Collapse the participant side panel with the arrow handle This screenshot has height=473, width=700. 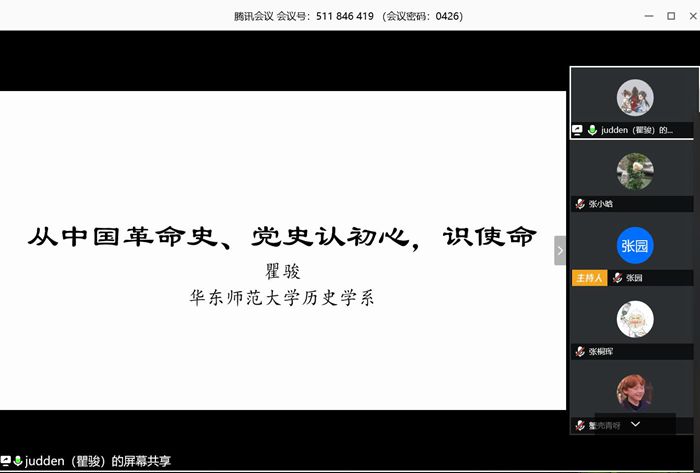pos(560,250)
